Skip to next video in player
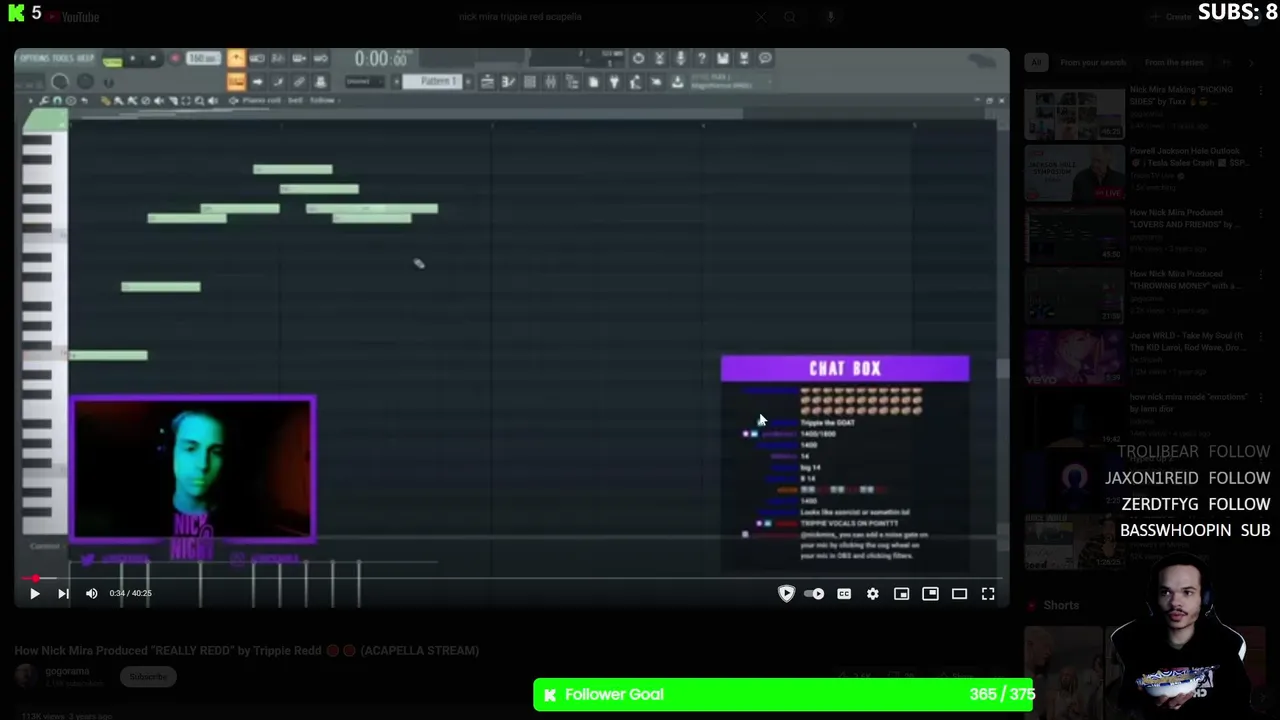The height and width of the screenshot is (720, 1280). 63,594
